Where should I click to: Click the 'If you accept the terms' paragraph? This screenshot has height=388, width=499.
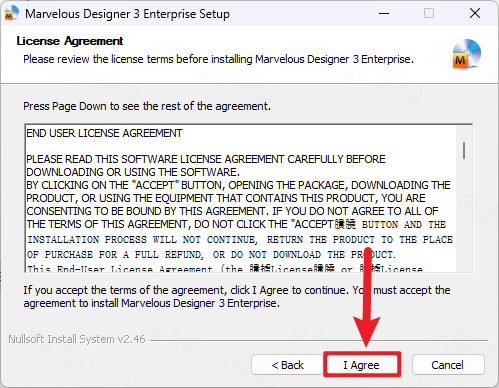pyautogui.click(x=237, y=297)
